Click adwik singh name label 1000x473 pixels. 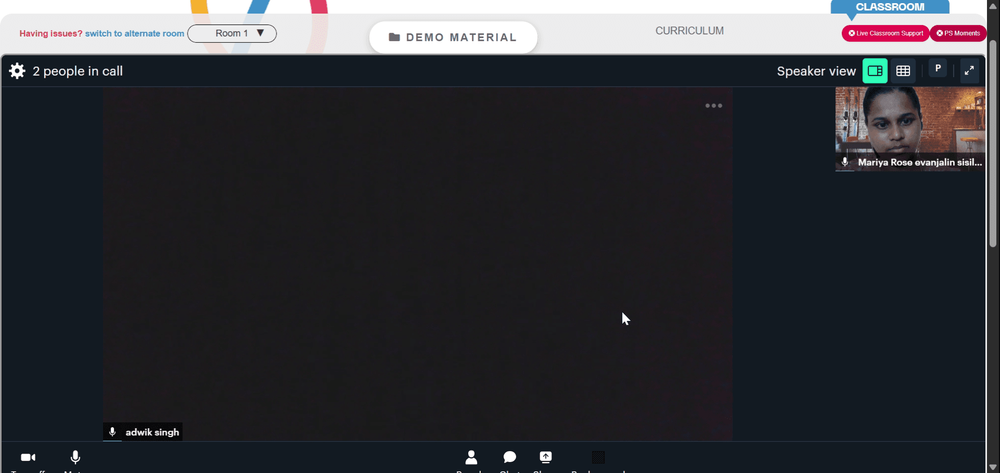tap(152, 432)
